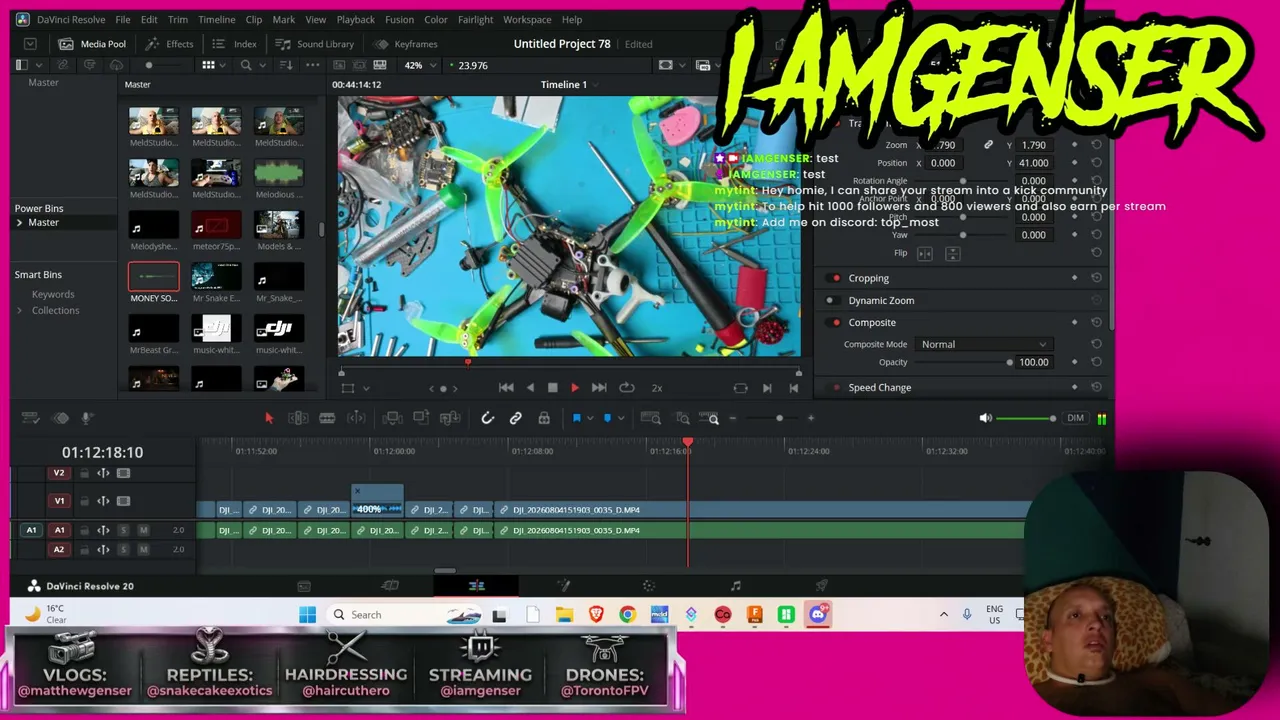Click the DIM button
1280x720 pixels.
click(x=1075, y=418)
